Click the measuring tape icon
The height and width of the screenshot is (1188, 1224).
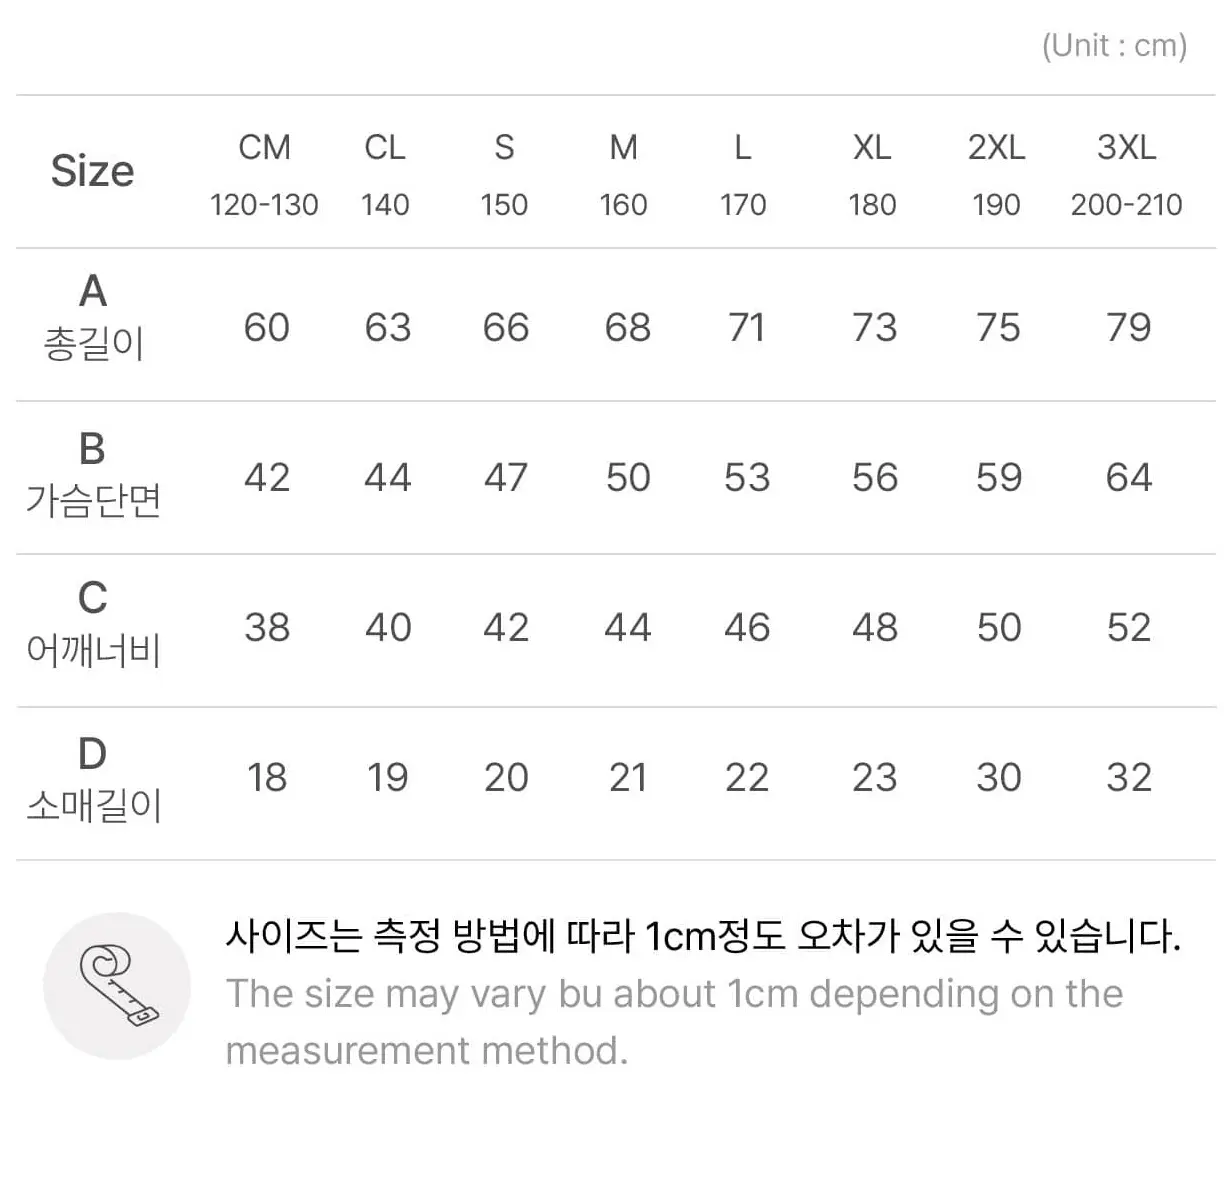(117, 986)
